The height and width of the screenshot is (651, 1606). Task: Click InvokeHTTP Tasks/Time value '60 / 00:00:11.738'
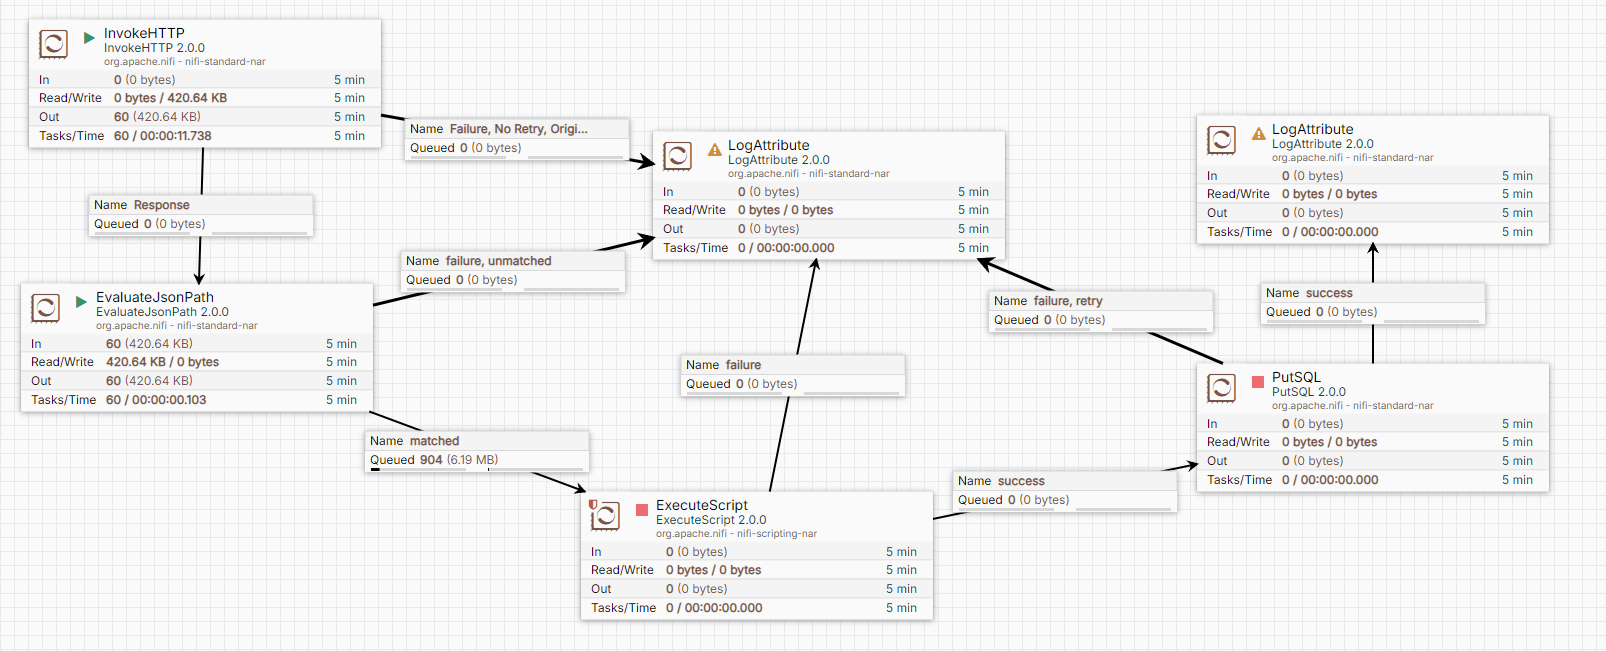point(163,136)
